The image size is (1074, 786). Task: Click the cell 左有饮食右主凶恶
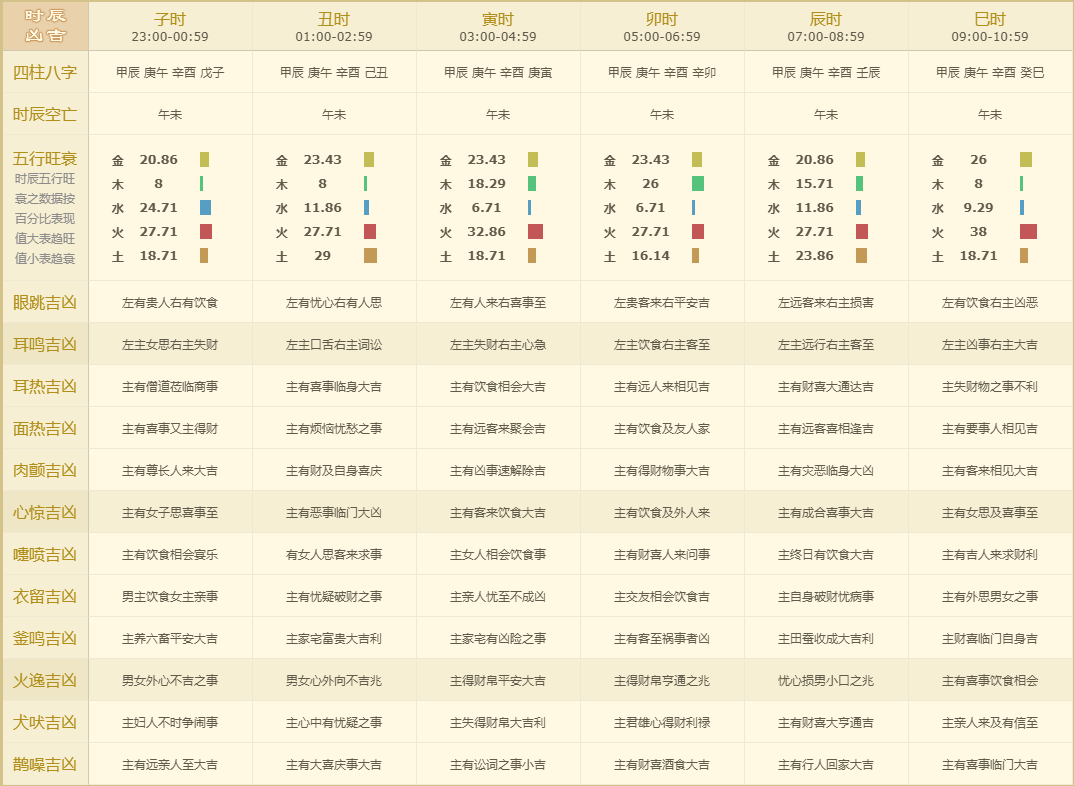pyautogui.click(x=990, y=303)
